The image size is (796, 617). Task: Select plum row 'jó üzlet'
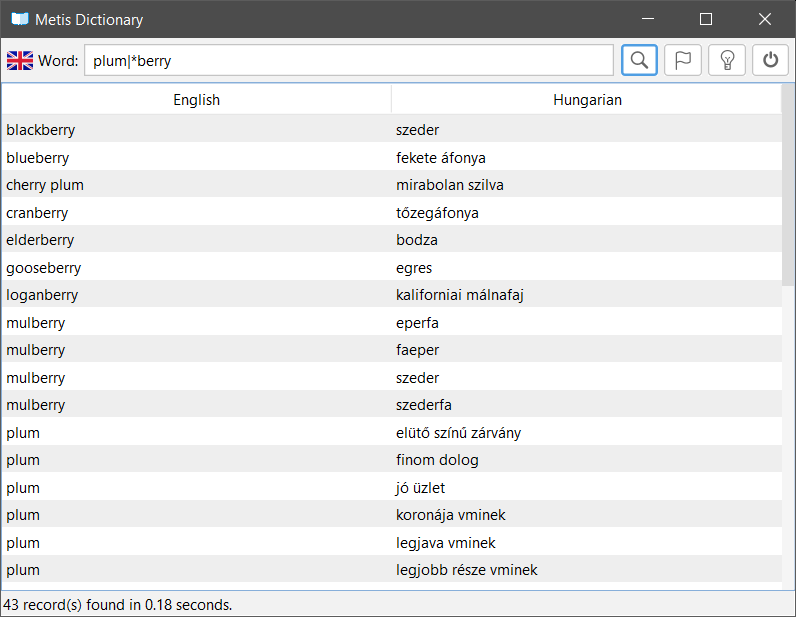391,488
